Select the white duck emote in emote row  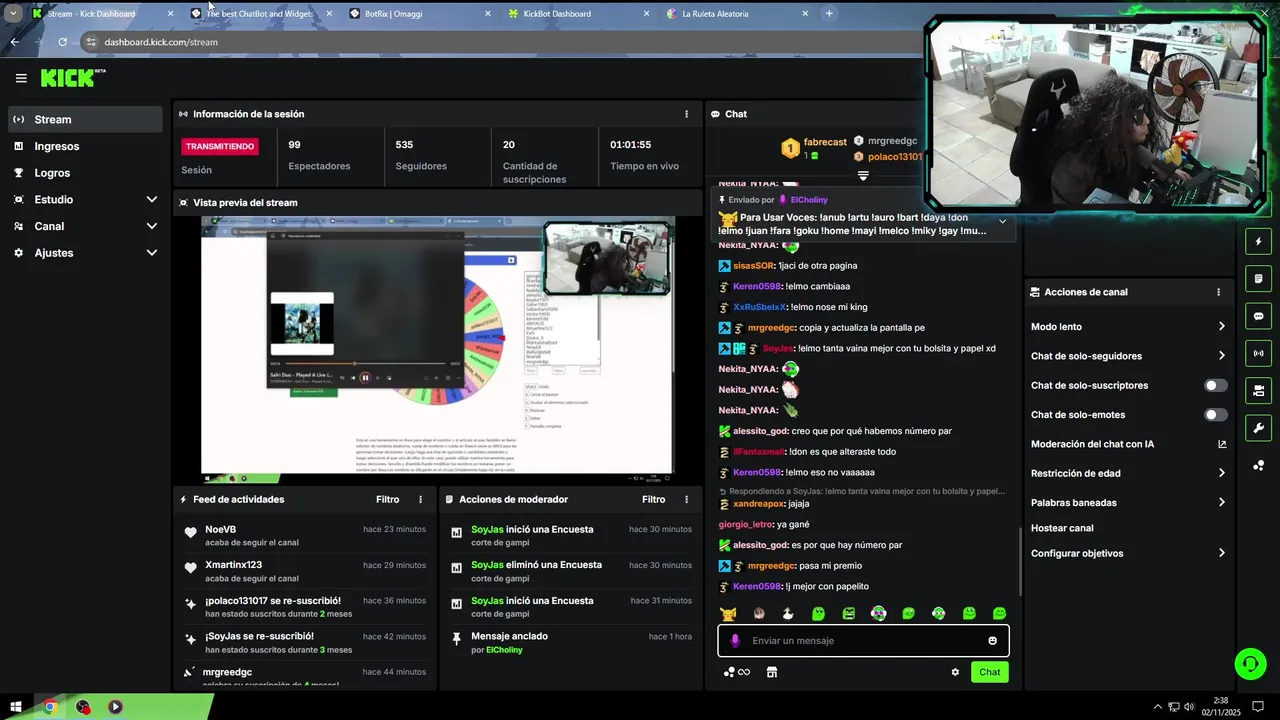pyautogui.click(x=788, y=614)
